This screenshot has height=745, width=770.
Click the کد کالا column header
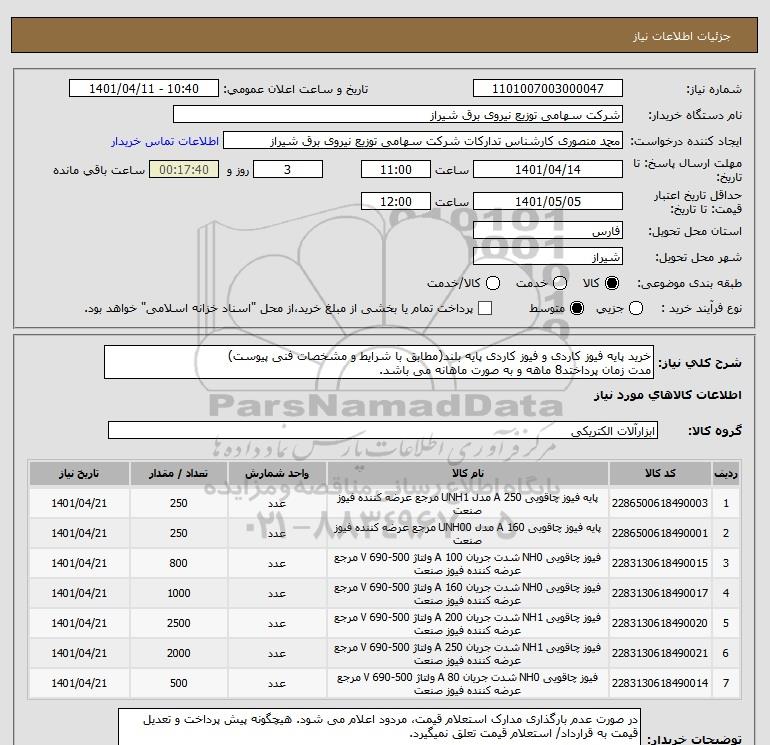[x=660, y=473]
